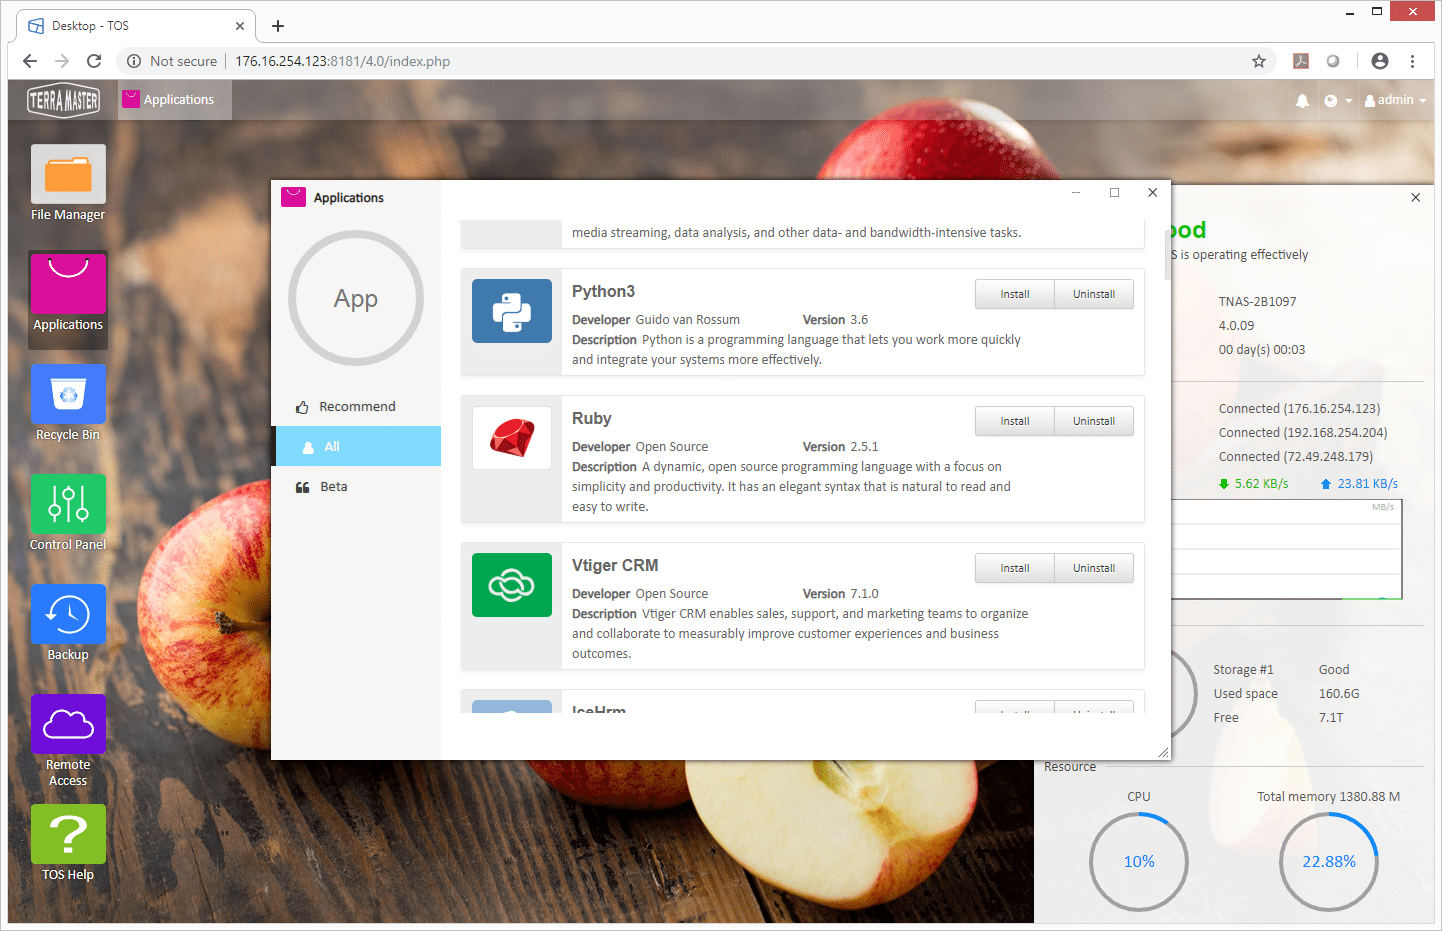Click the TerraMaster logo
This screenshot has width=1442, height=931.
point(63,100)
